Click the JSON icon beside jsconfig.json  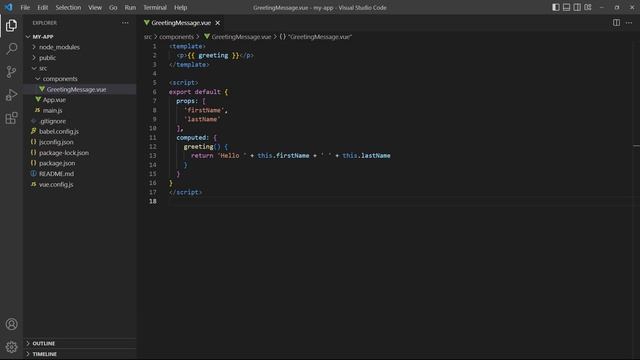coord(33,142)
